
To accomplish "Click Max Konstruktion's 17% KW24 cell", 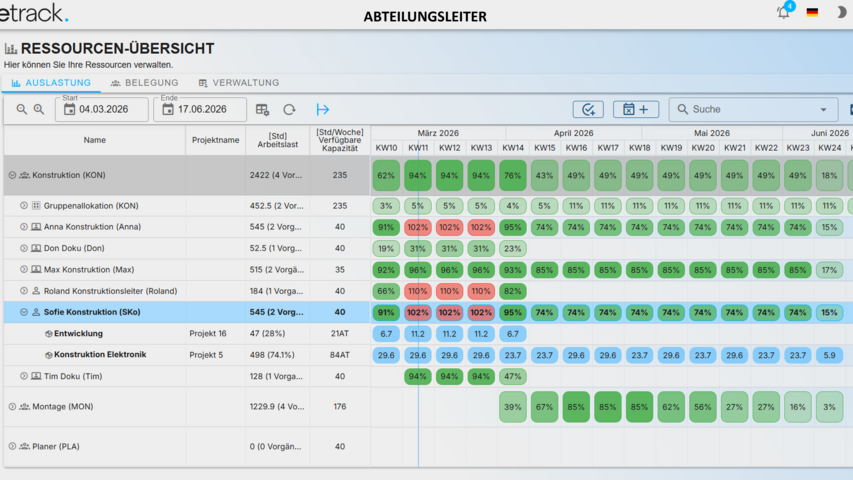I will click(830, 269).
